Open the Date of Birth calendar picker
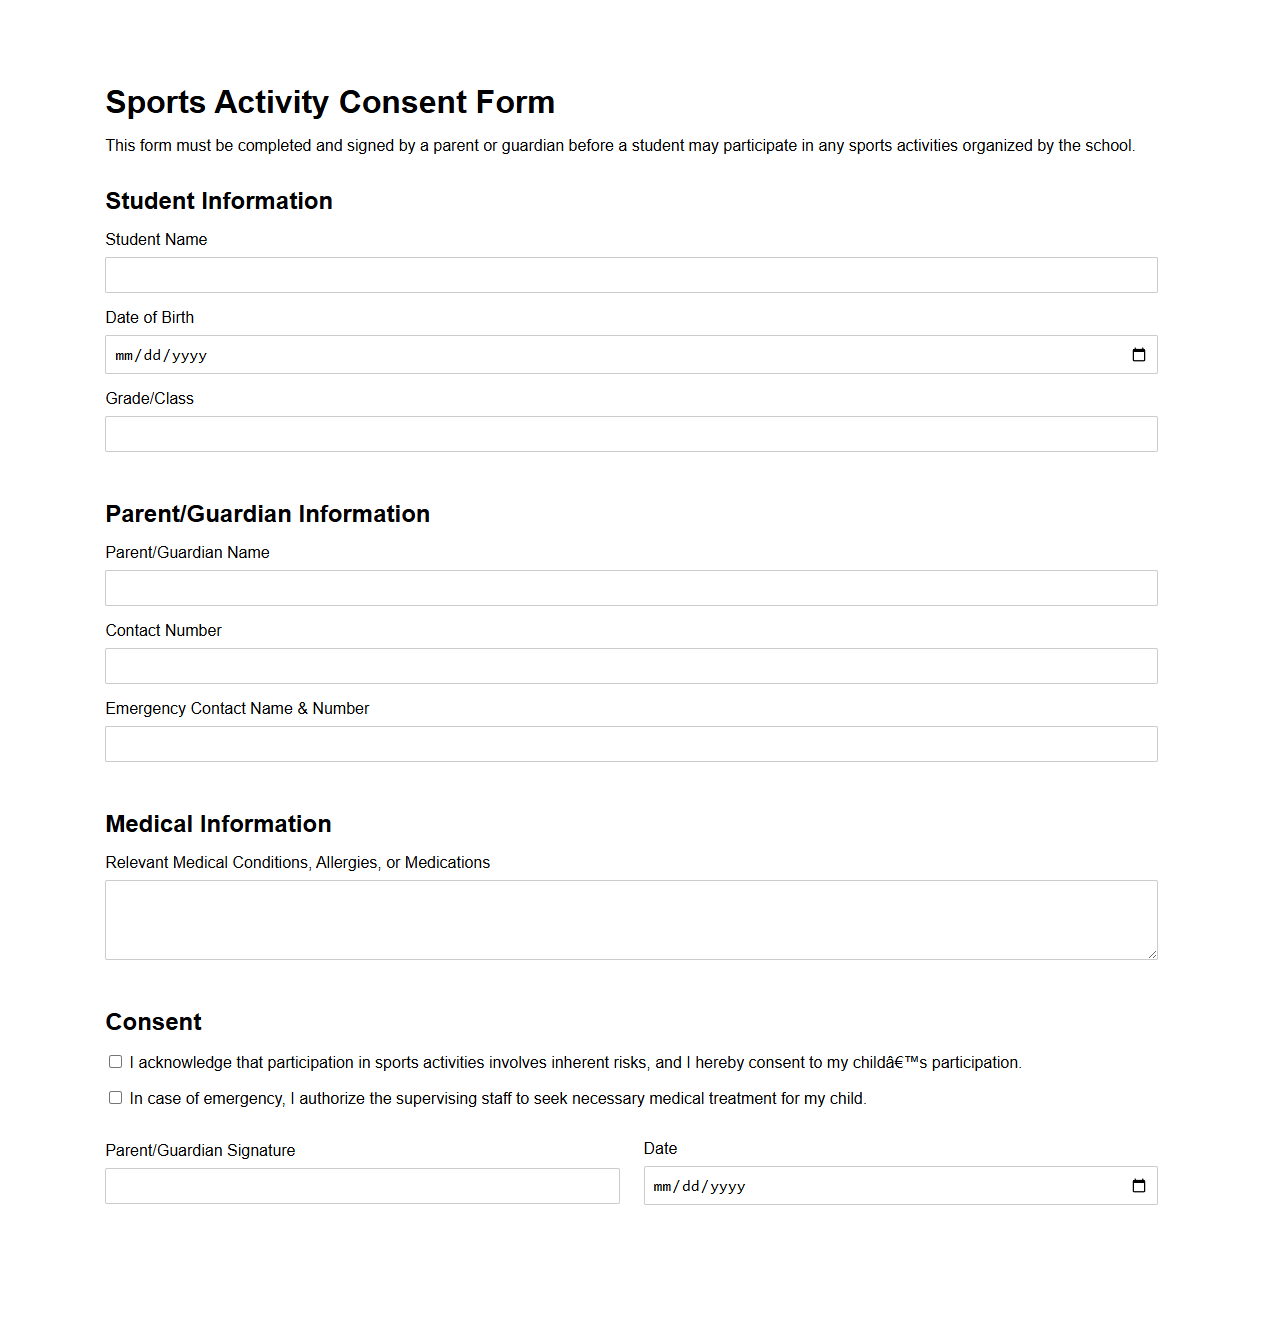This screenshot has height=1337, width=1263. (1139, 354)
